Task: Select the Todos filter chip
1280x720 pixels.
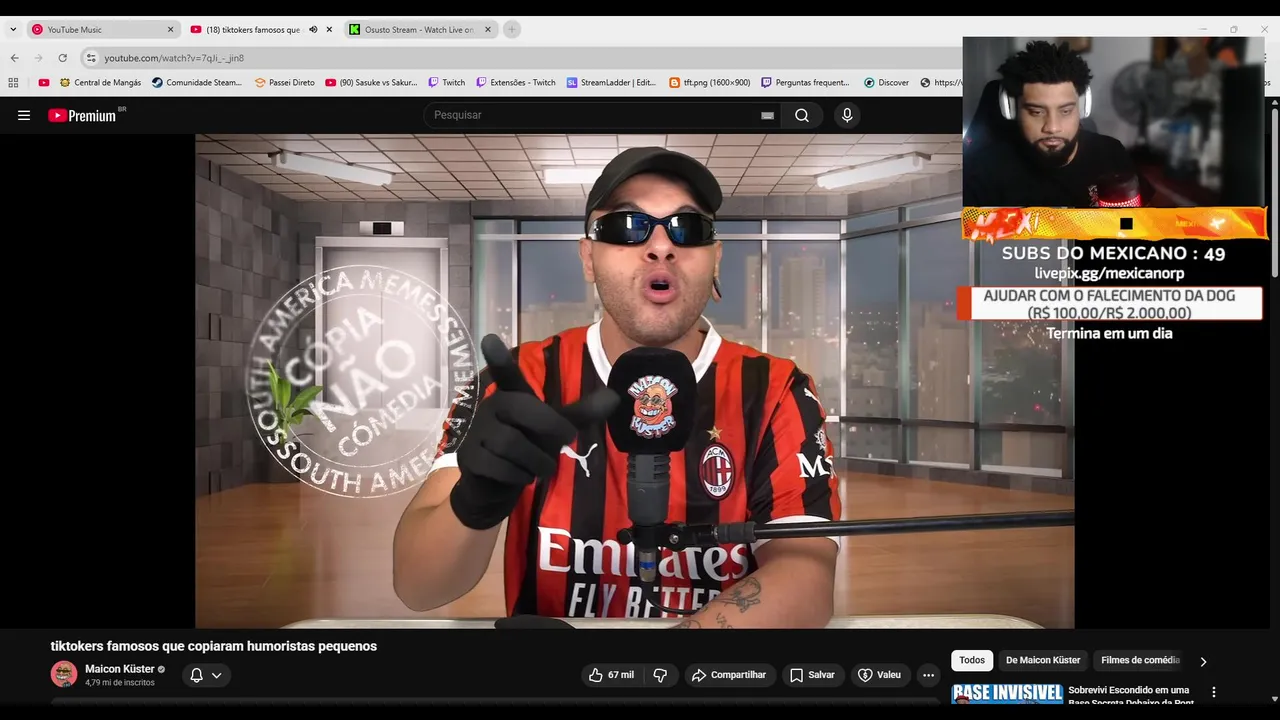Action: [x=972, y=660]
